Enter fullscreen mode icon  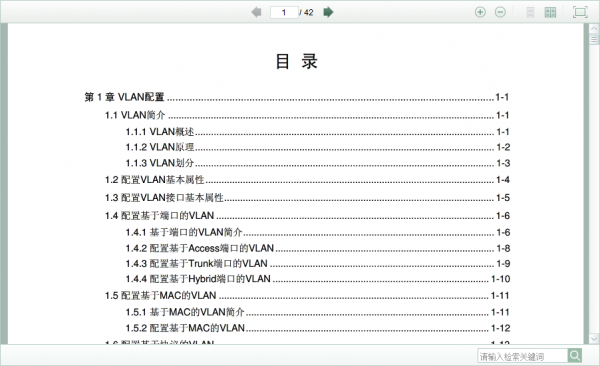580,12
